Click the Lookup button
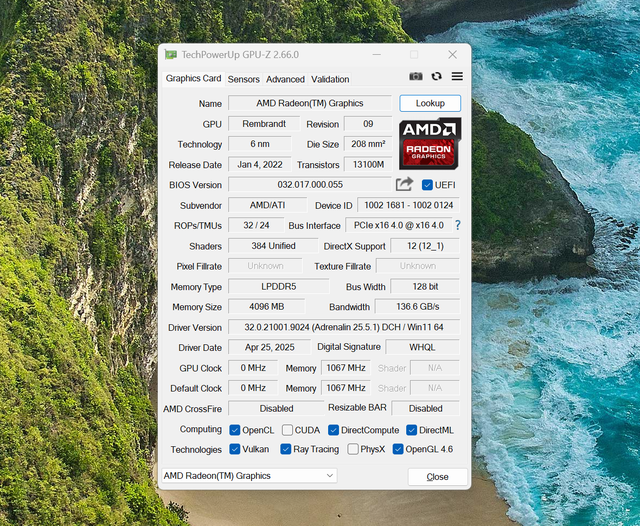The height and width of the screenshot is (526, 640). [x=430, y=103]
